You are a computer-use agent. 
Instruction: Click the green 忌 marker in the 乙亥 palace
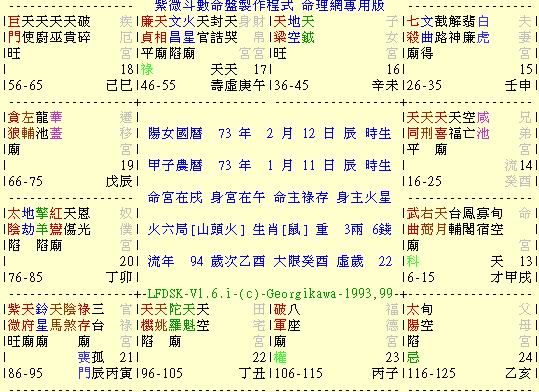click(413, 357)
